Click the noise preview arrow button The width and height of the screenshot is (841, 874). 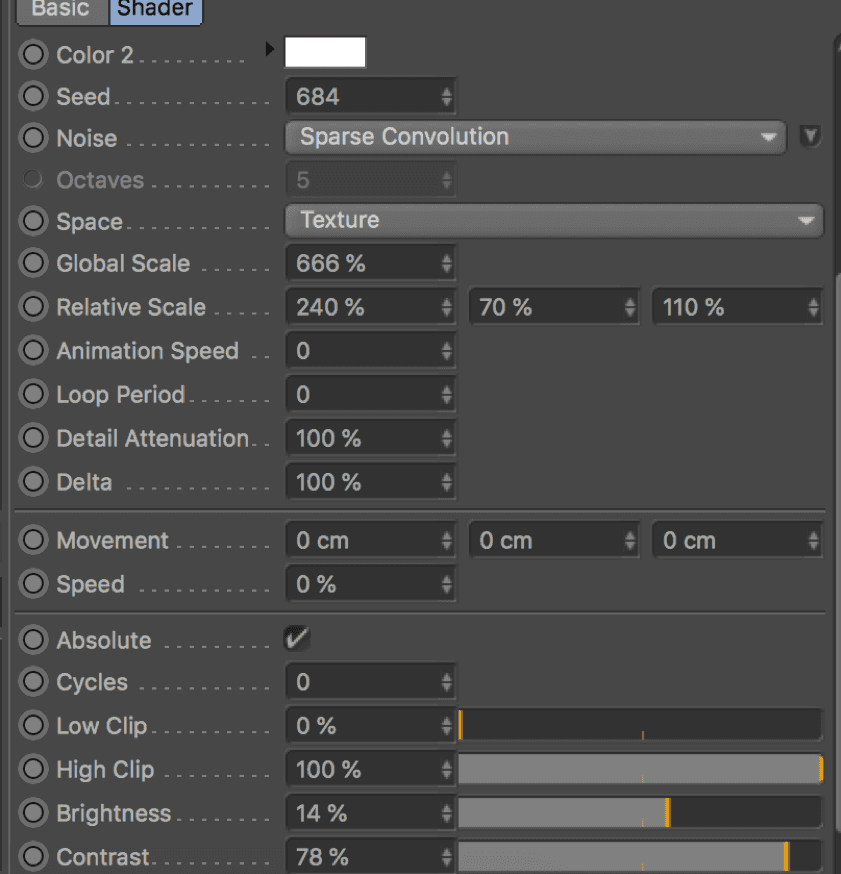pyautogui.click(x=810, y=137)
